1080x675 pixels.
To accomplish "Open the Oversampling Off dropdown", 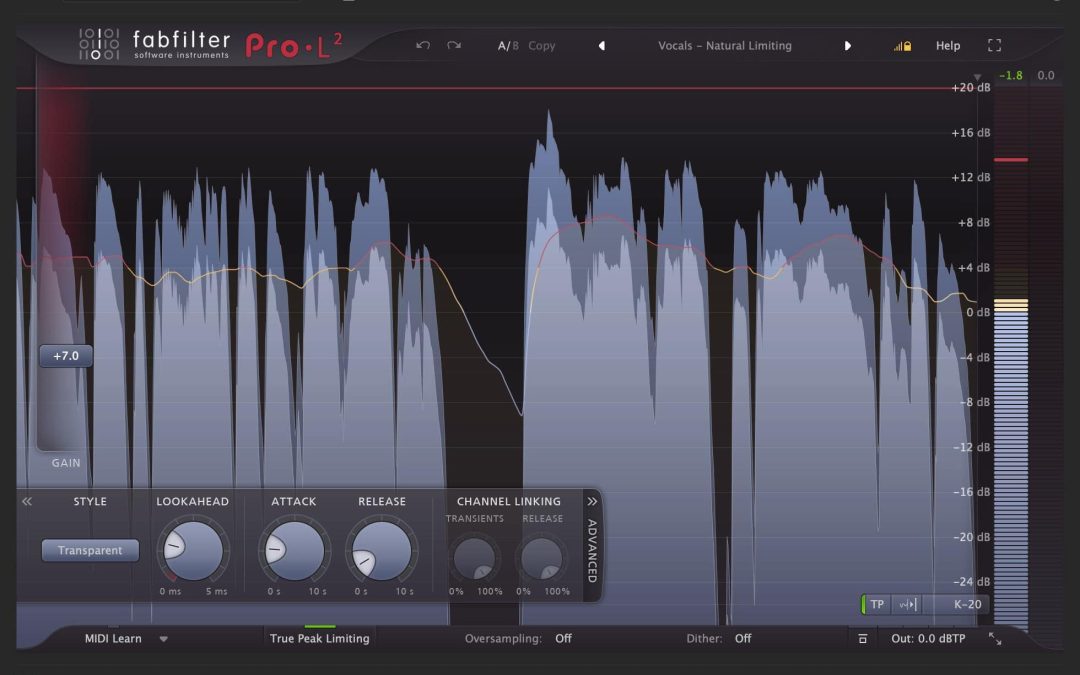I will (x=563, y=638).
